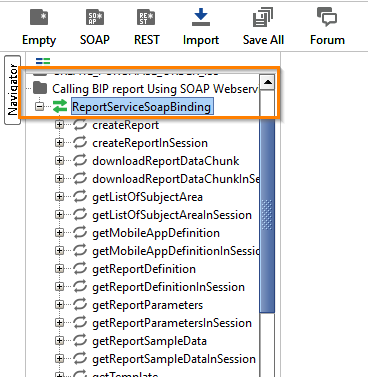
Task: Click the Import project button
Action: [x=201, y=27]
